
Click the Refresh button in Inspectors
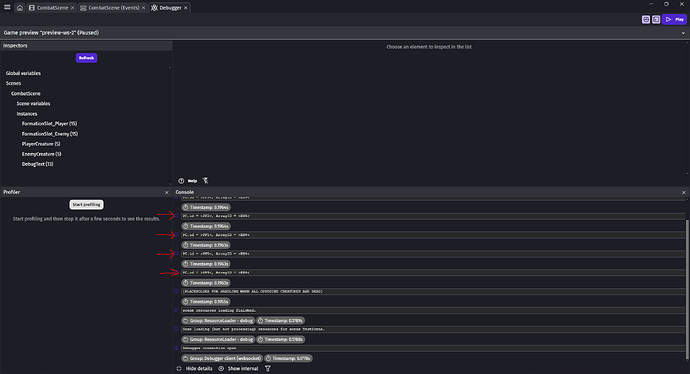(x=86, y=58)
